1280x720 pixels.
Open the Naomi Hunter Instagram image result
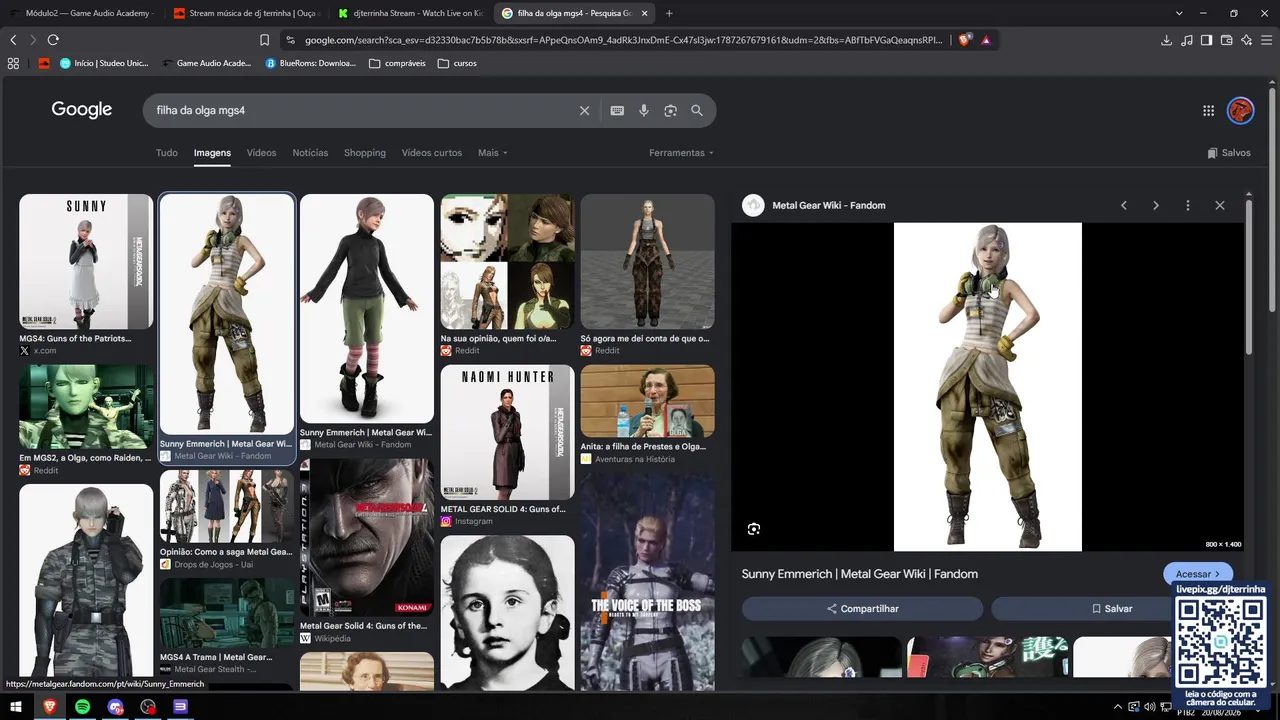point(508,432)
